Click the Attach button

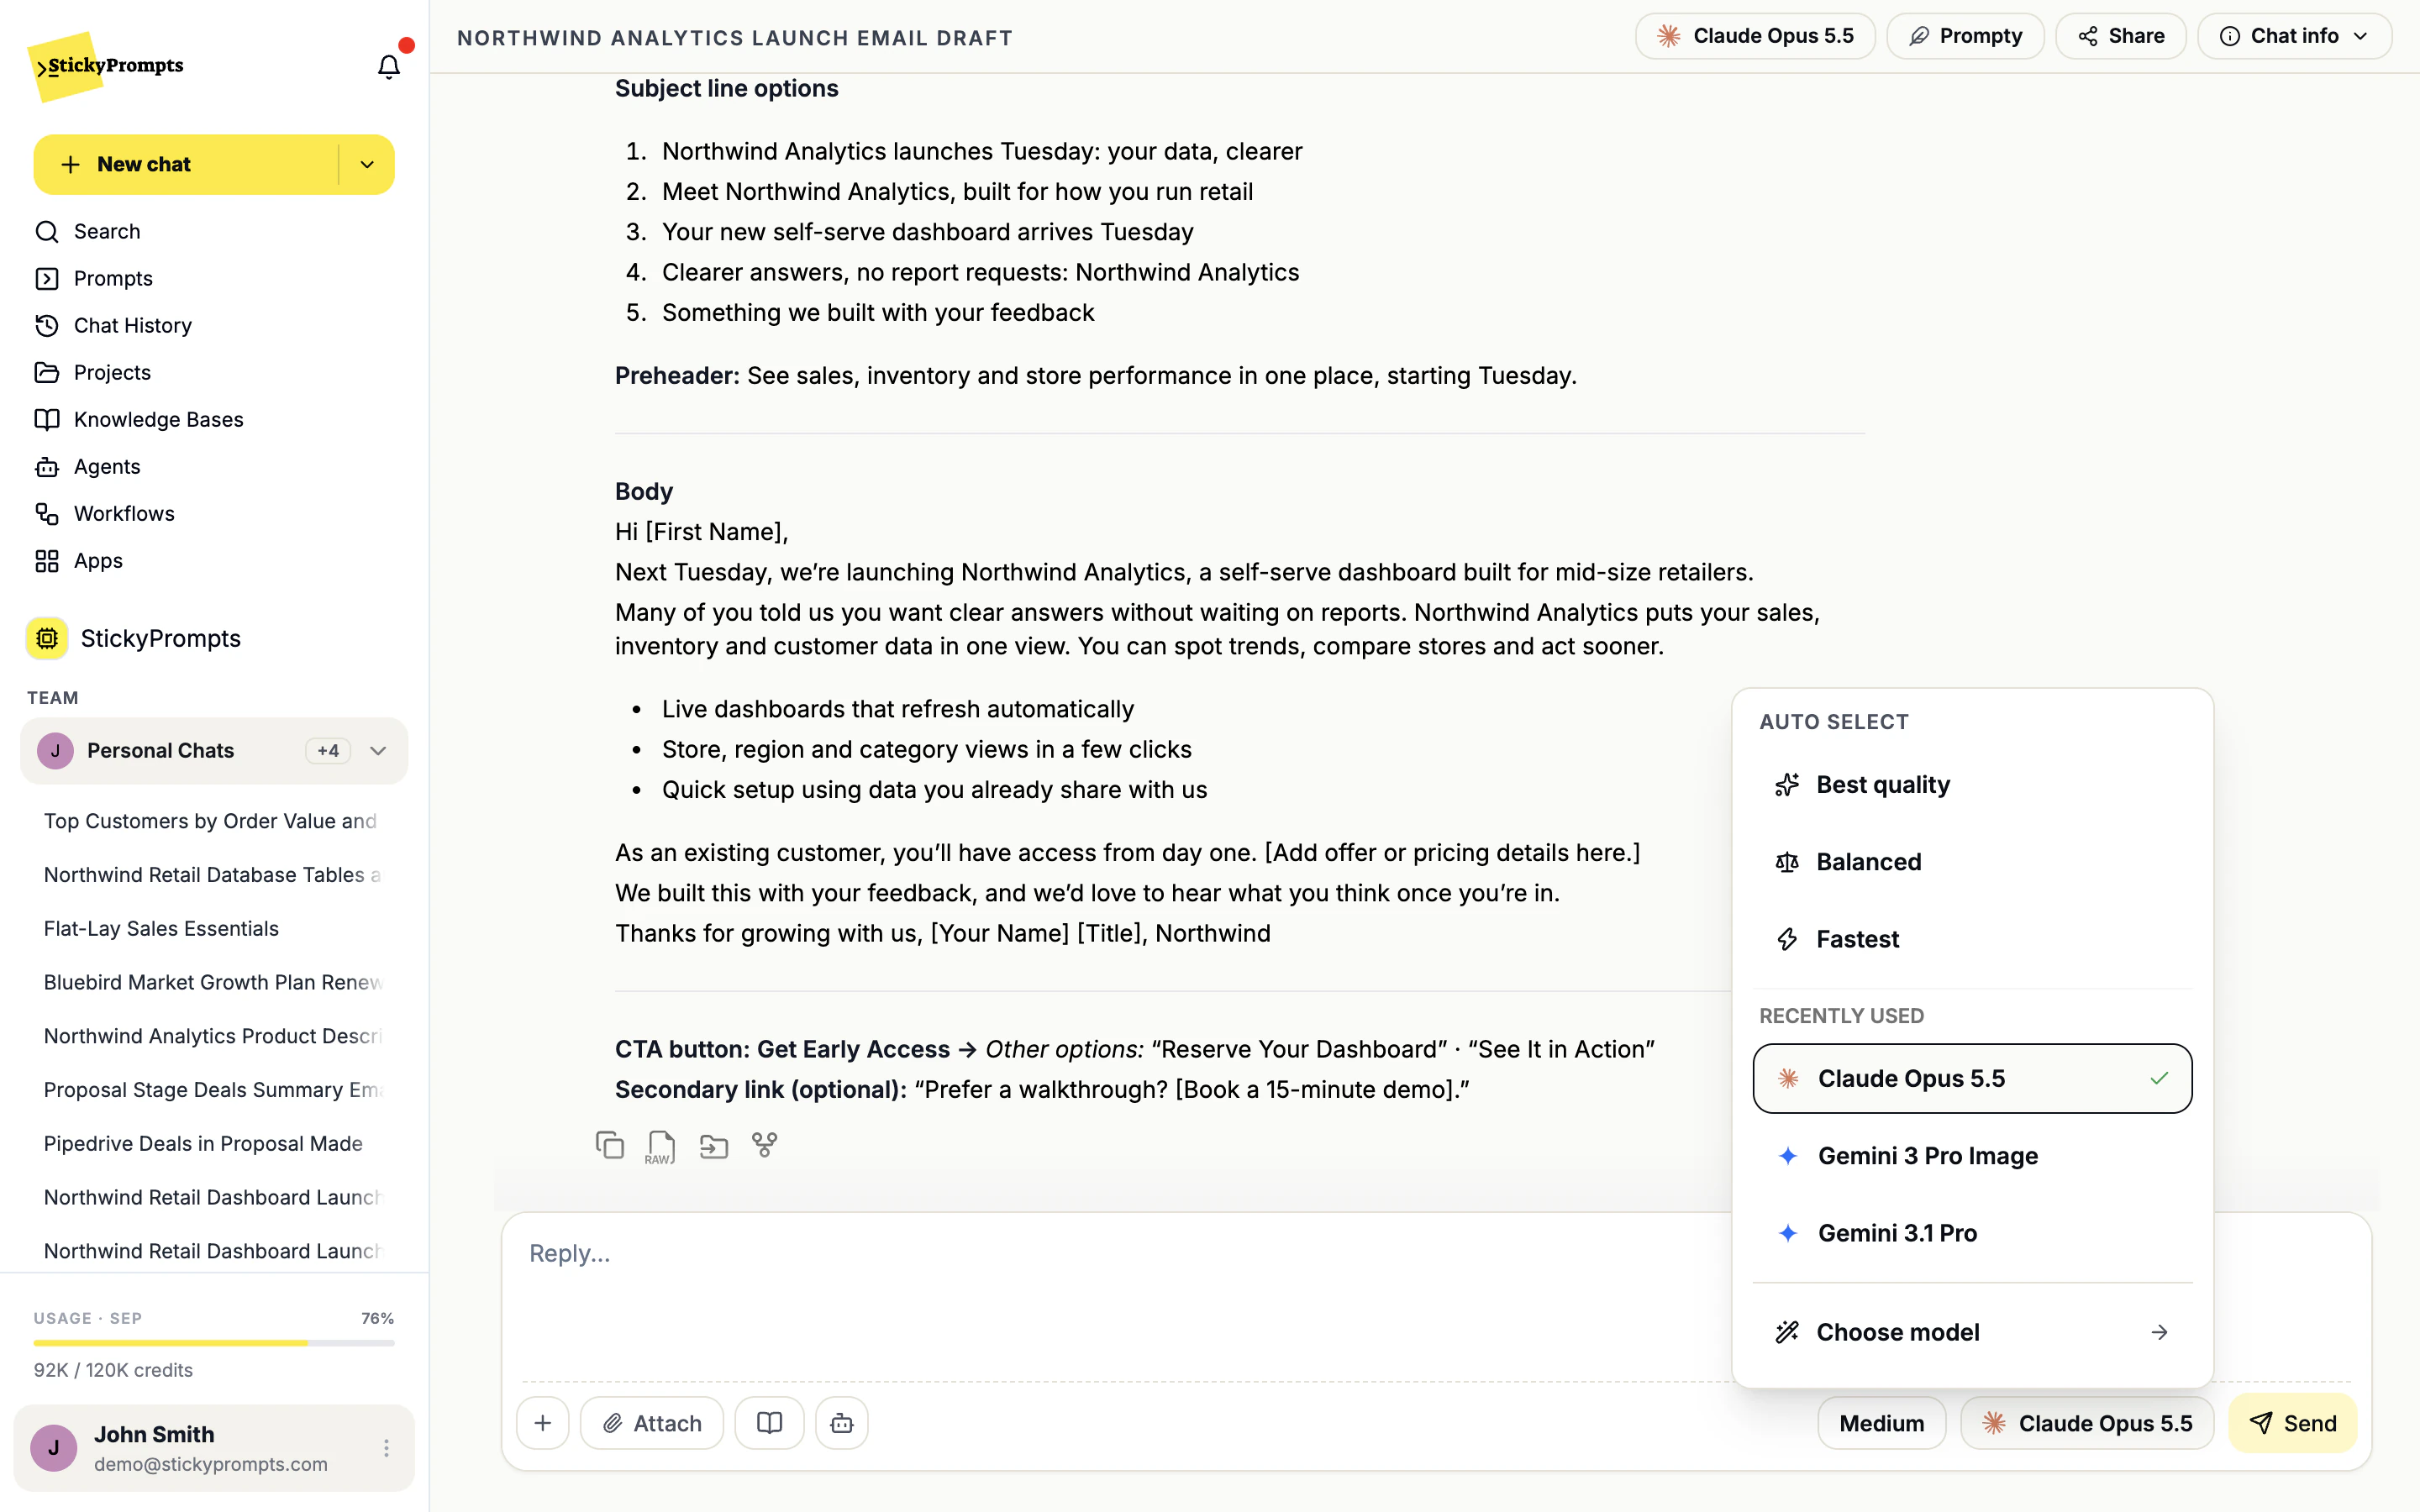pyautogui.click(x=651, y=1423)
